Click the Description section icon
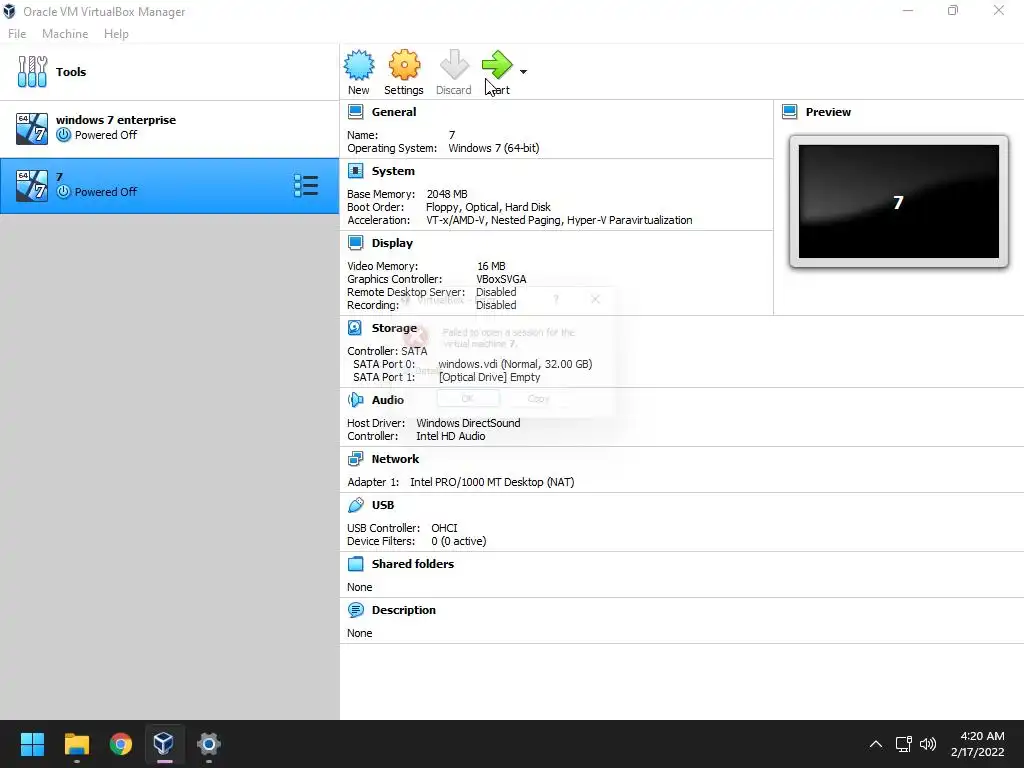This screenshot has height=768, width=1024. [x=355, y=610]
